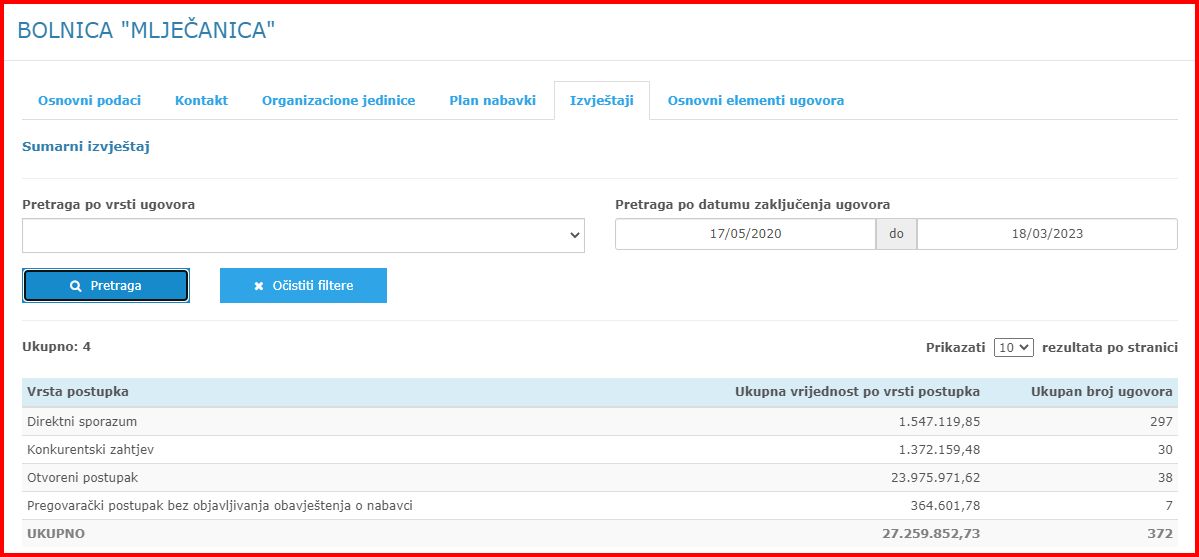The height and width of the screenshot is (557, 1199).
Task: Select the Direktni sporazum row label
Action: pyautogui.click(x=82, y=422)
